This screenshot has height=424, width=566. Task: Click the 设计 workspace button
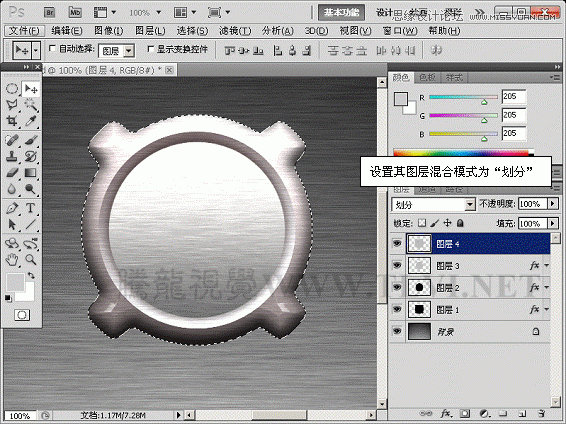coord(384,13)
